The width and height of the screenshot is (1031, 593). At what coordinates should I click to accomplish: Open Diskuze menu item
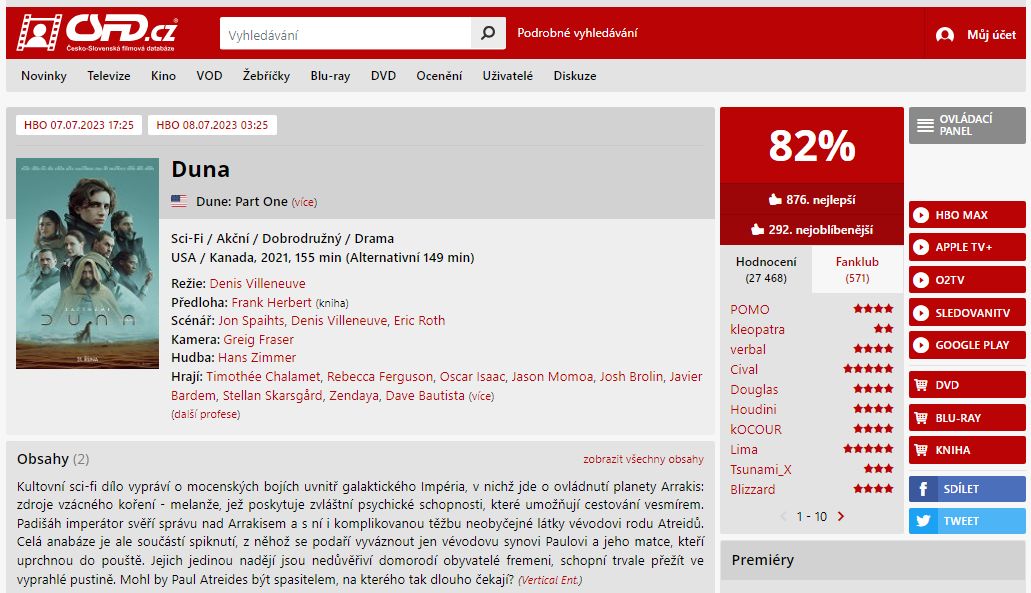click(x=575, y=76)
